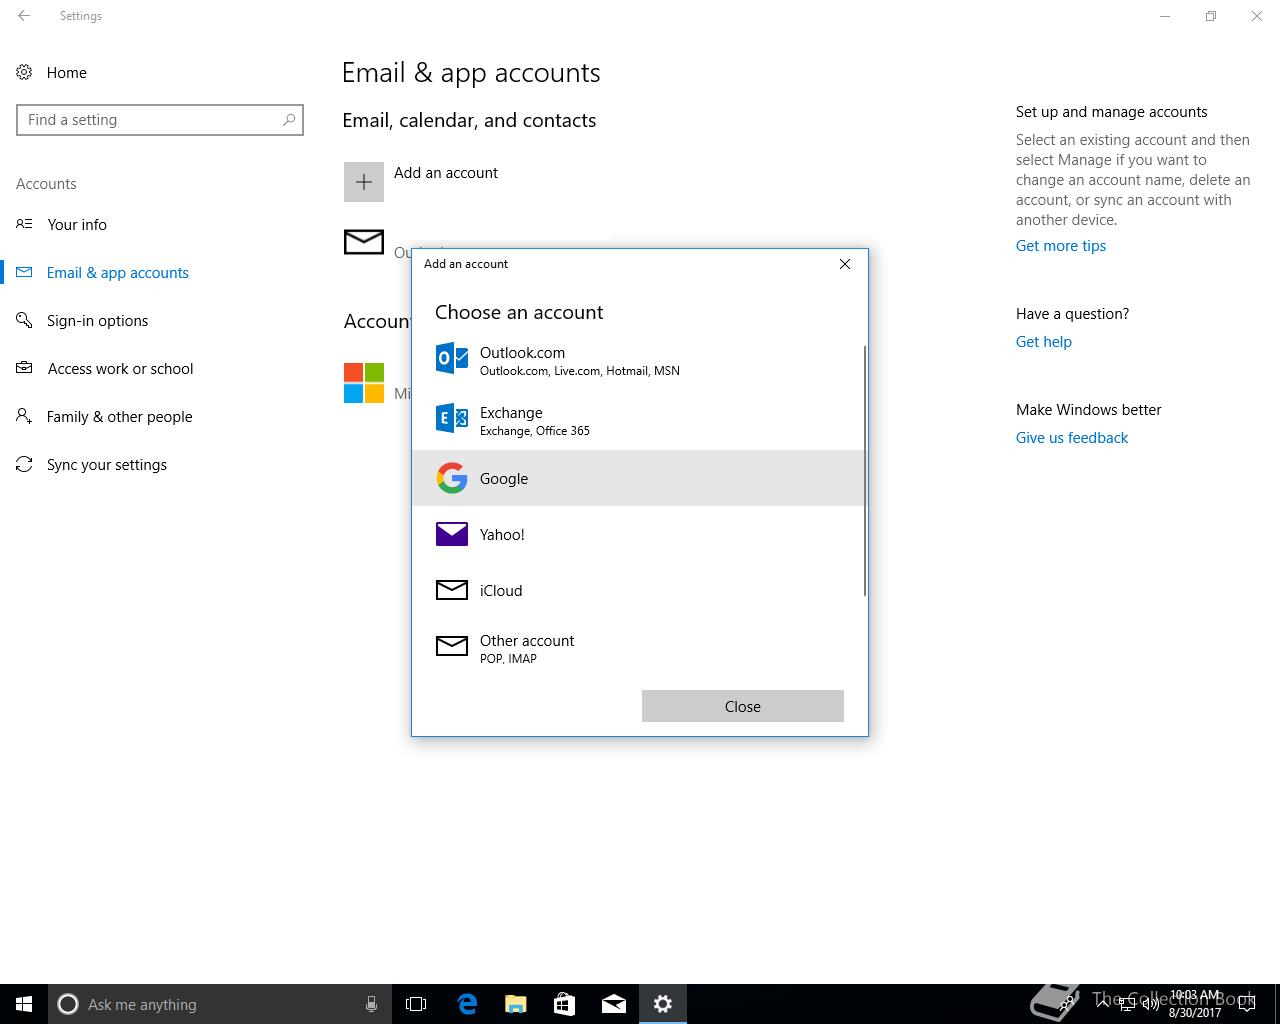Click the Get help link
The width and height of the screenshot is (1280, 1024).
[x=1044, y=342]
